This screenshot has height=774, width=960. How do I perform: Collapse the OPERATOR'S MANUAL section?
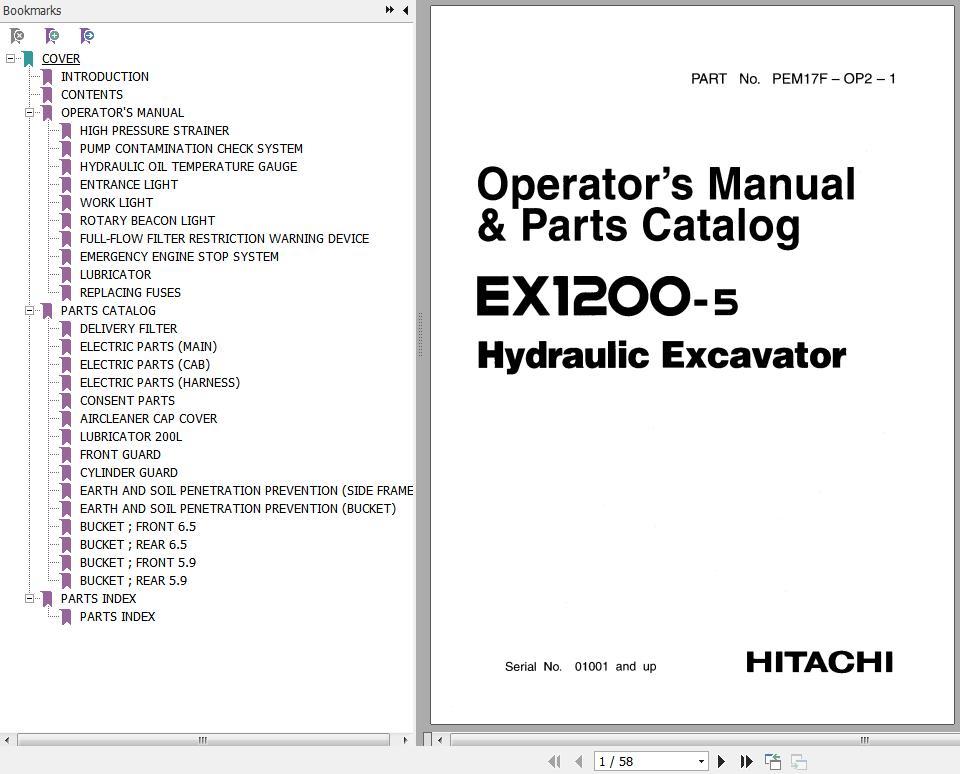tap(29, 113)
